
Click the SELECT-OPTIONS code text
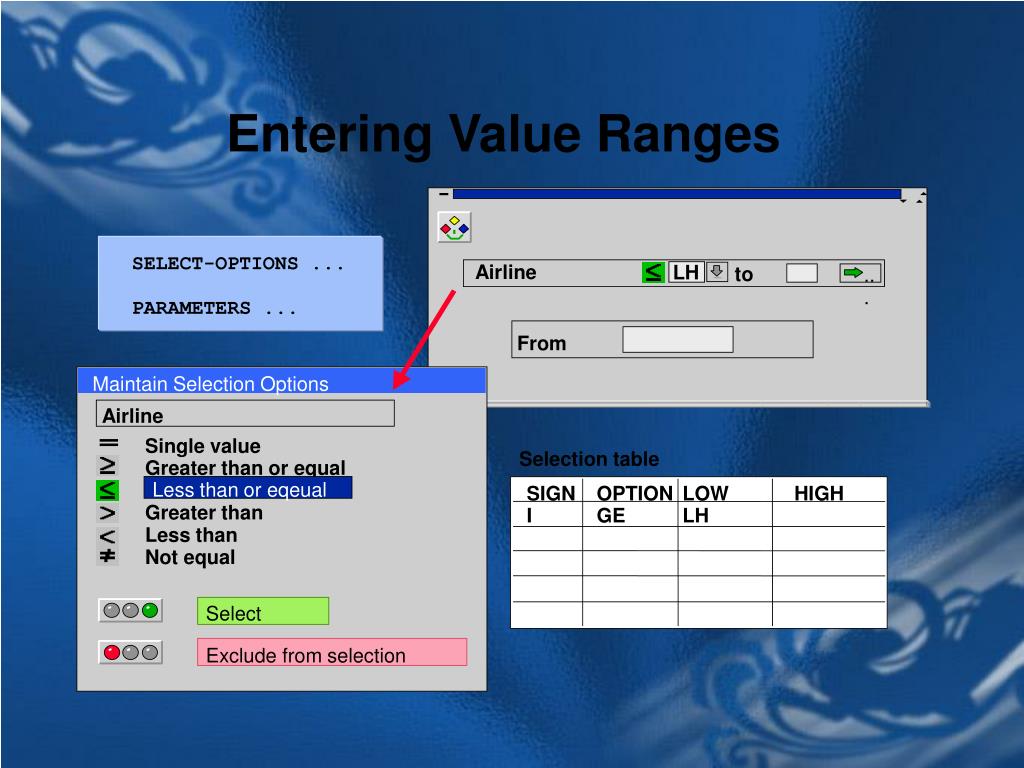coord(238,264)
